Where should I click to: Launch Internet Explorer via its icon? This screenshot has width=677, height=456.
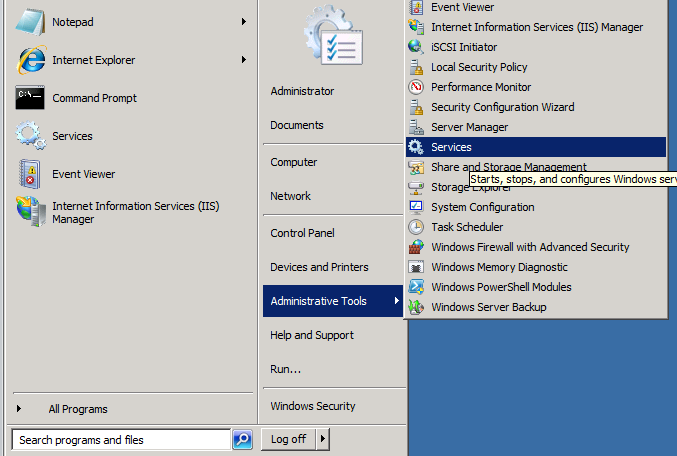click(31, 60)
